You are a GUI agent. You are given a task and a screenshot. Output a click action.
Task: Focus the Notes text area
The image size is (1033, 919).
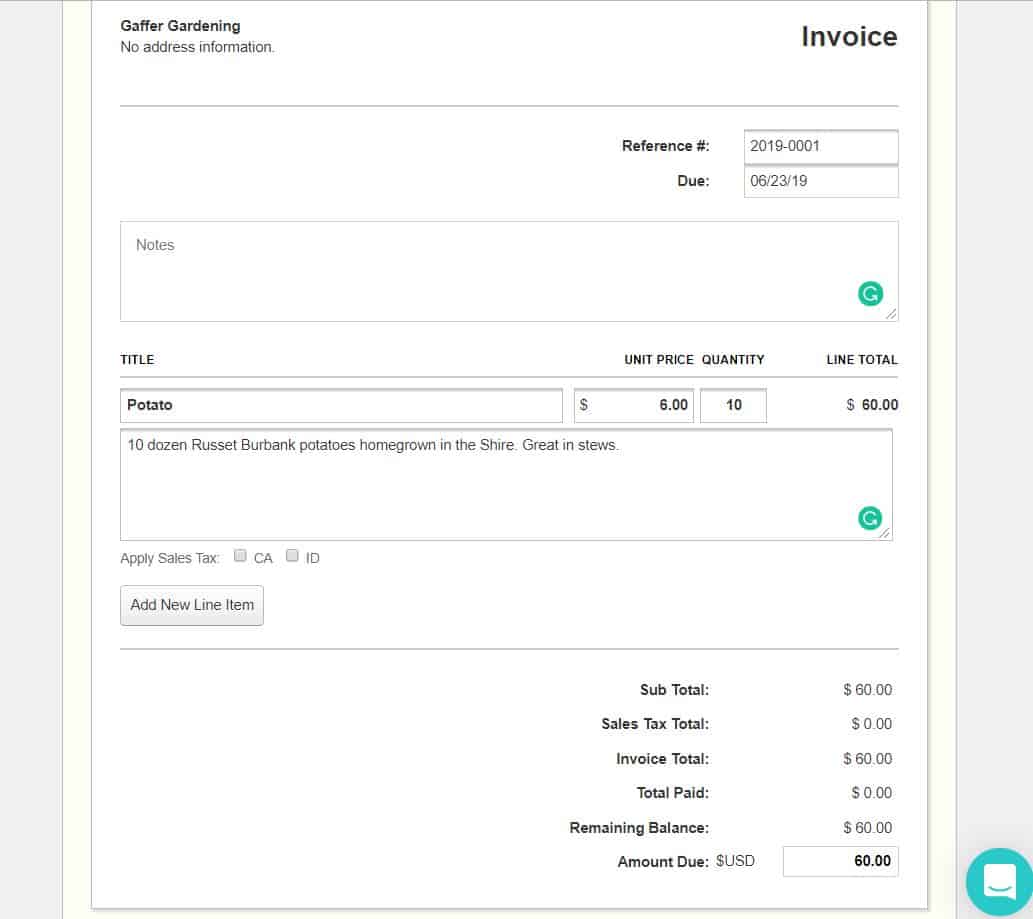[509, 271]
